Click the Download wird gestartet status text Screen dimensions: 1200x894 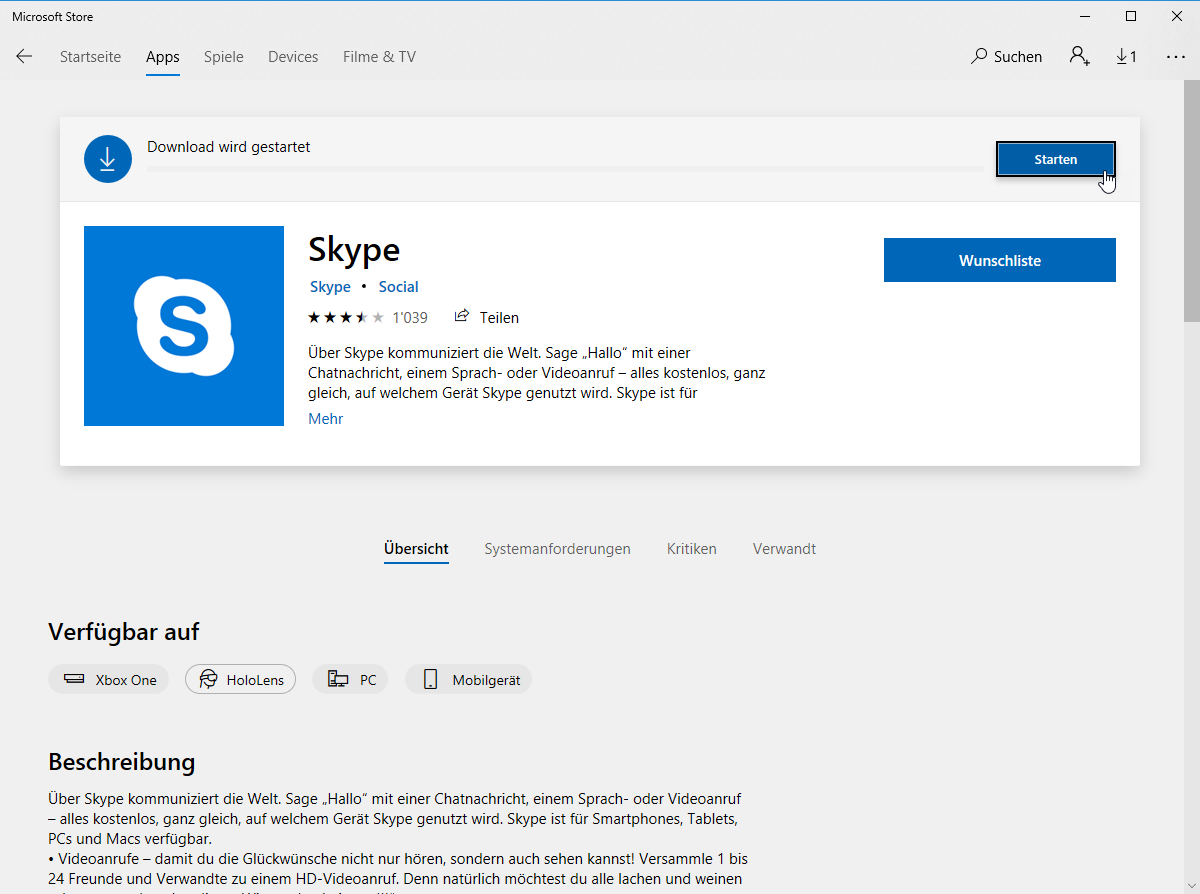[229, 147]
